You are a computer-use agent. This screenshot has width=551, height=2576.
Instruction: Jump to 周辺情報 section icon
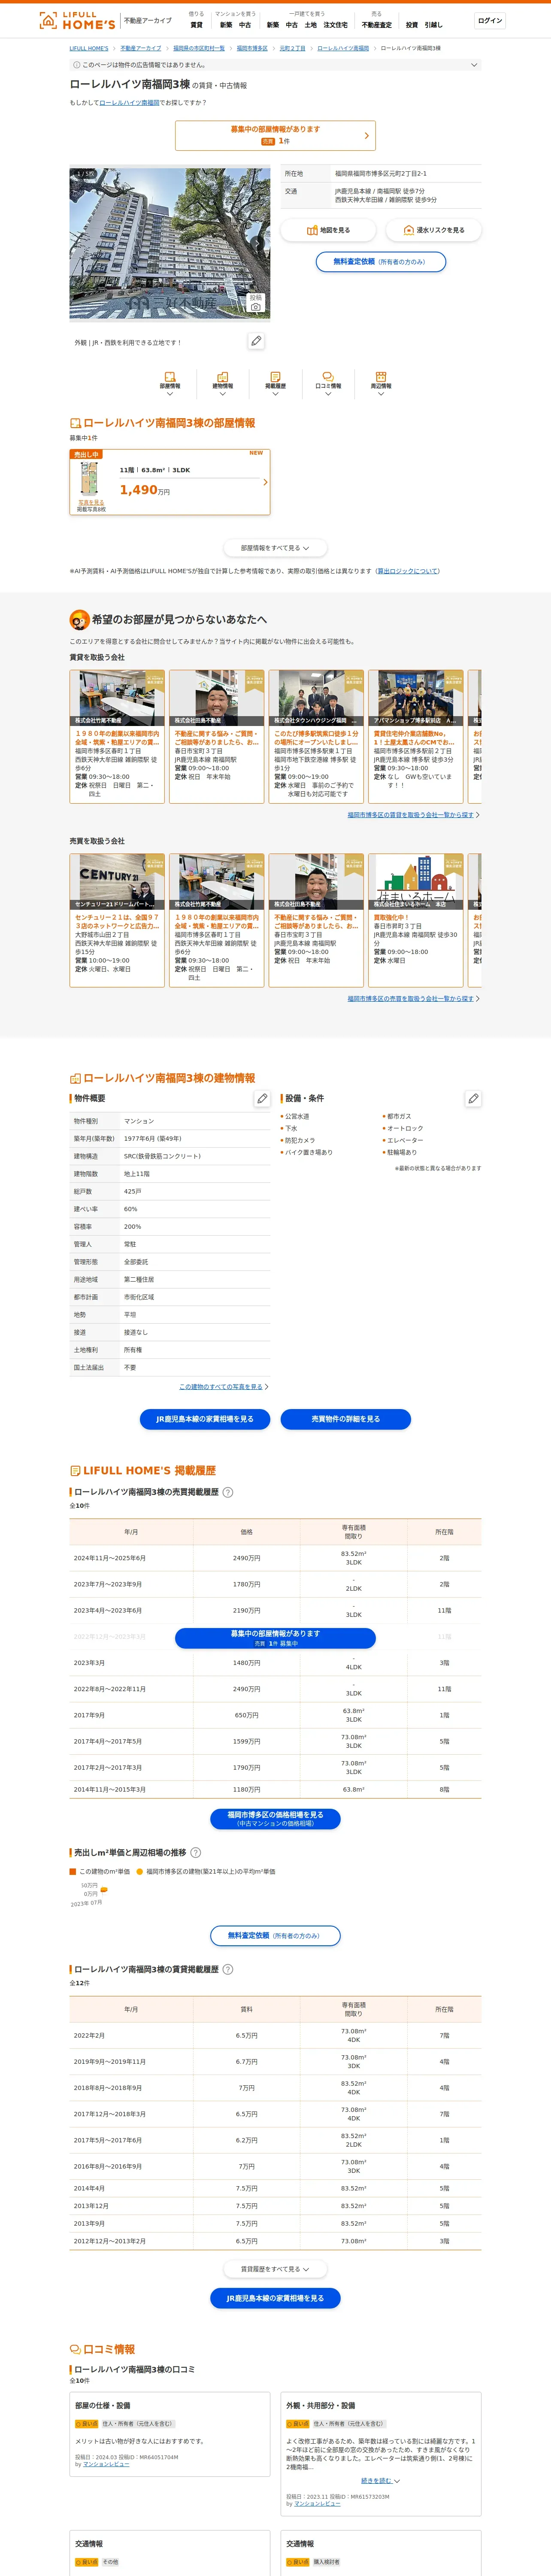[381, 383]
